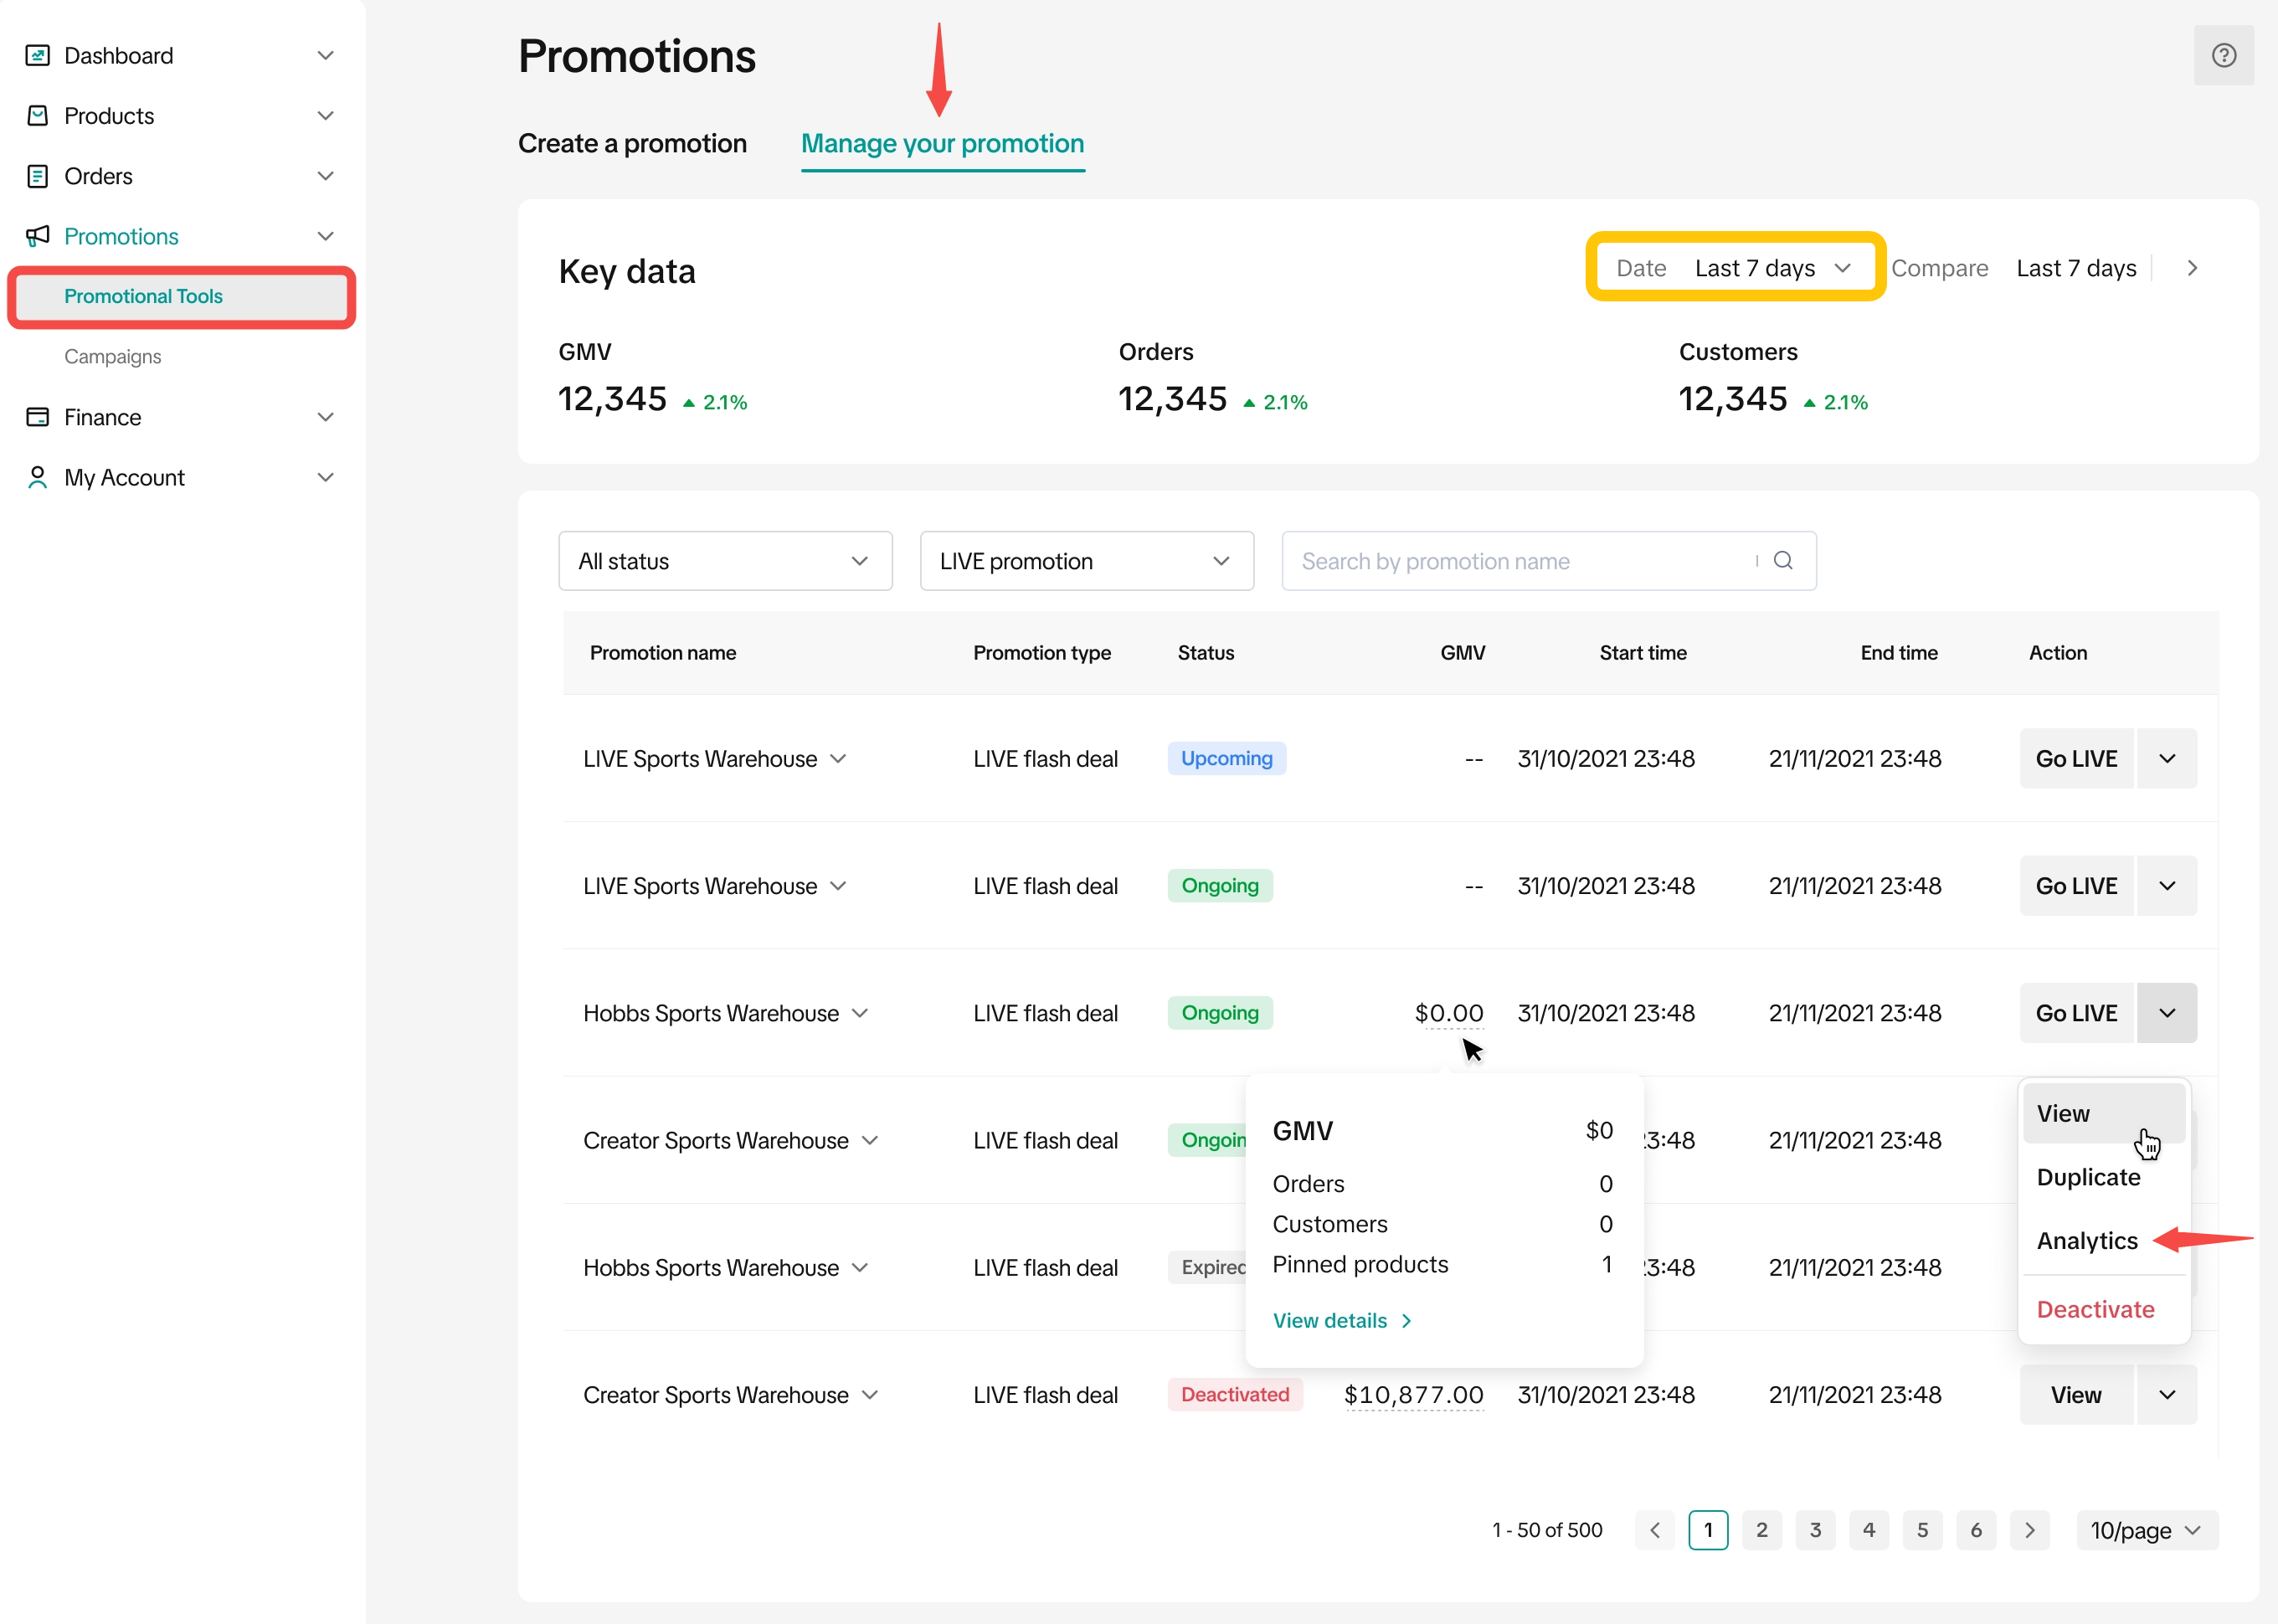The image size is (2278, 1624).
Task: Click the Finance card icon
Action: point(37,417)
